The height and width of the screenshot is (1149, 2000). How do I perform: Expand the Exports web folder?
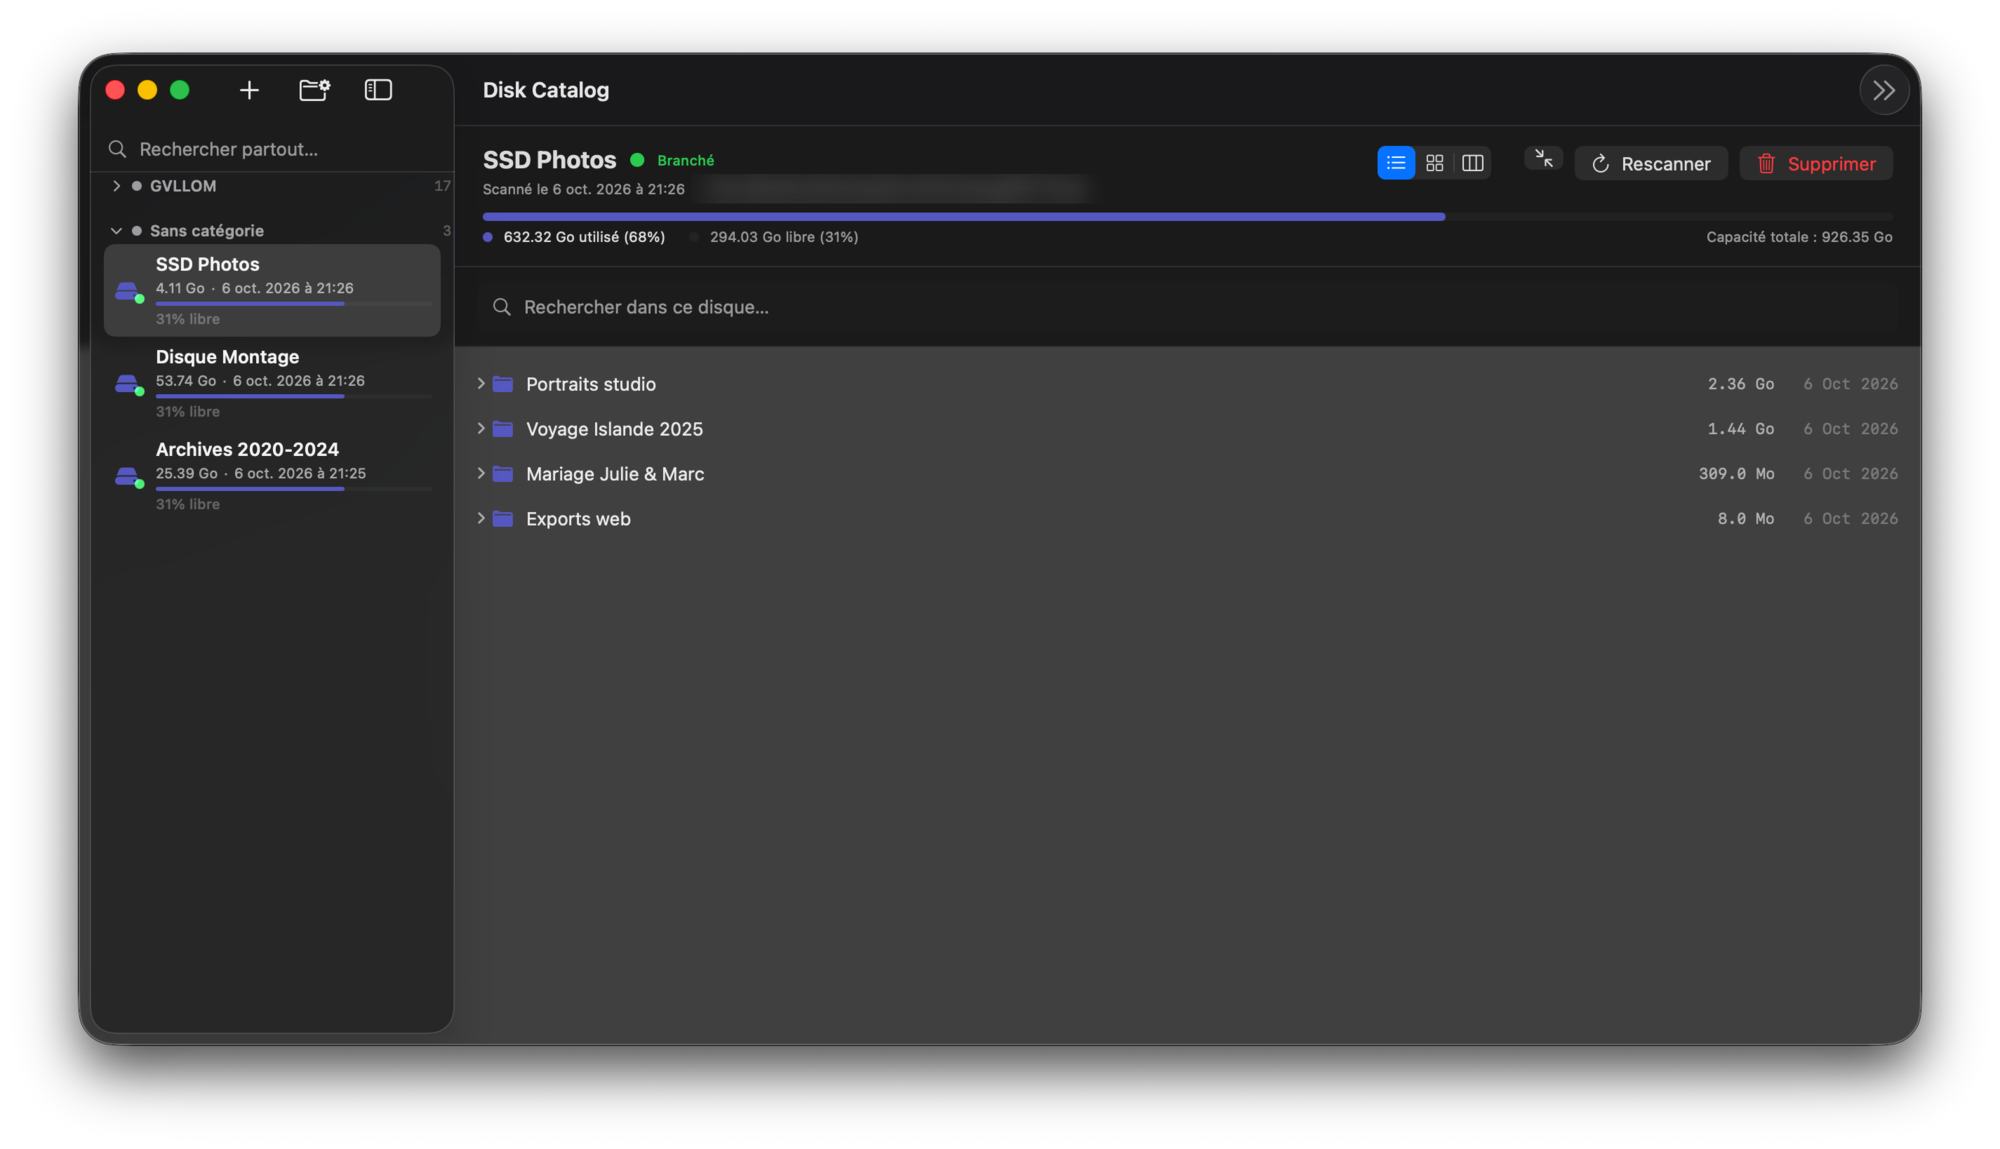[481, 519]
